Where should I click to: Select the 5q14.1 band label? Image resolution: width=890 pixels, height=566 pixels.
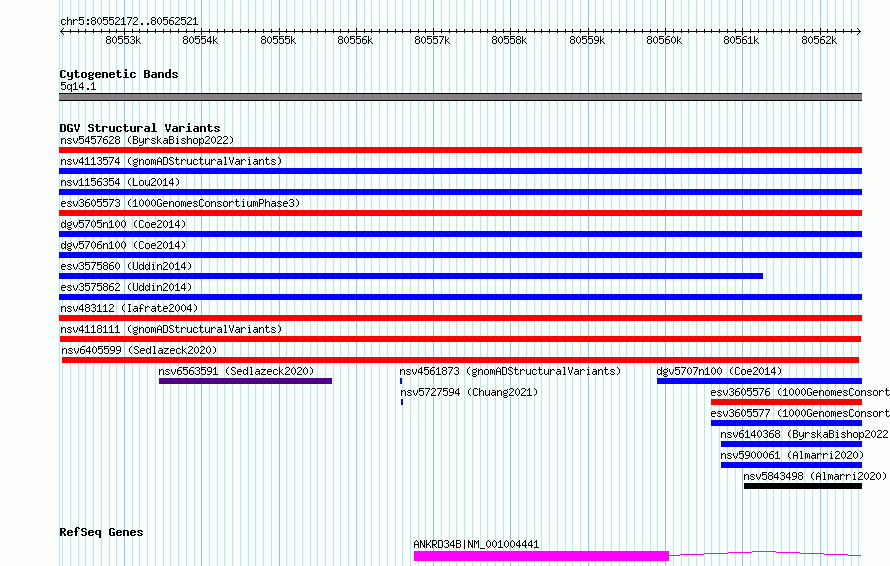click(x=78, y=86)
